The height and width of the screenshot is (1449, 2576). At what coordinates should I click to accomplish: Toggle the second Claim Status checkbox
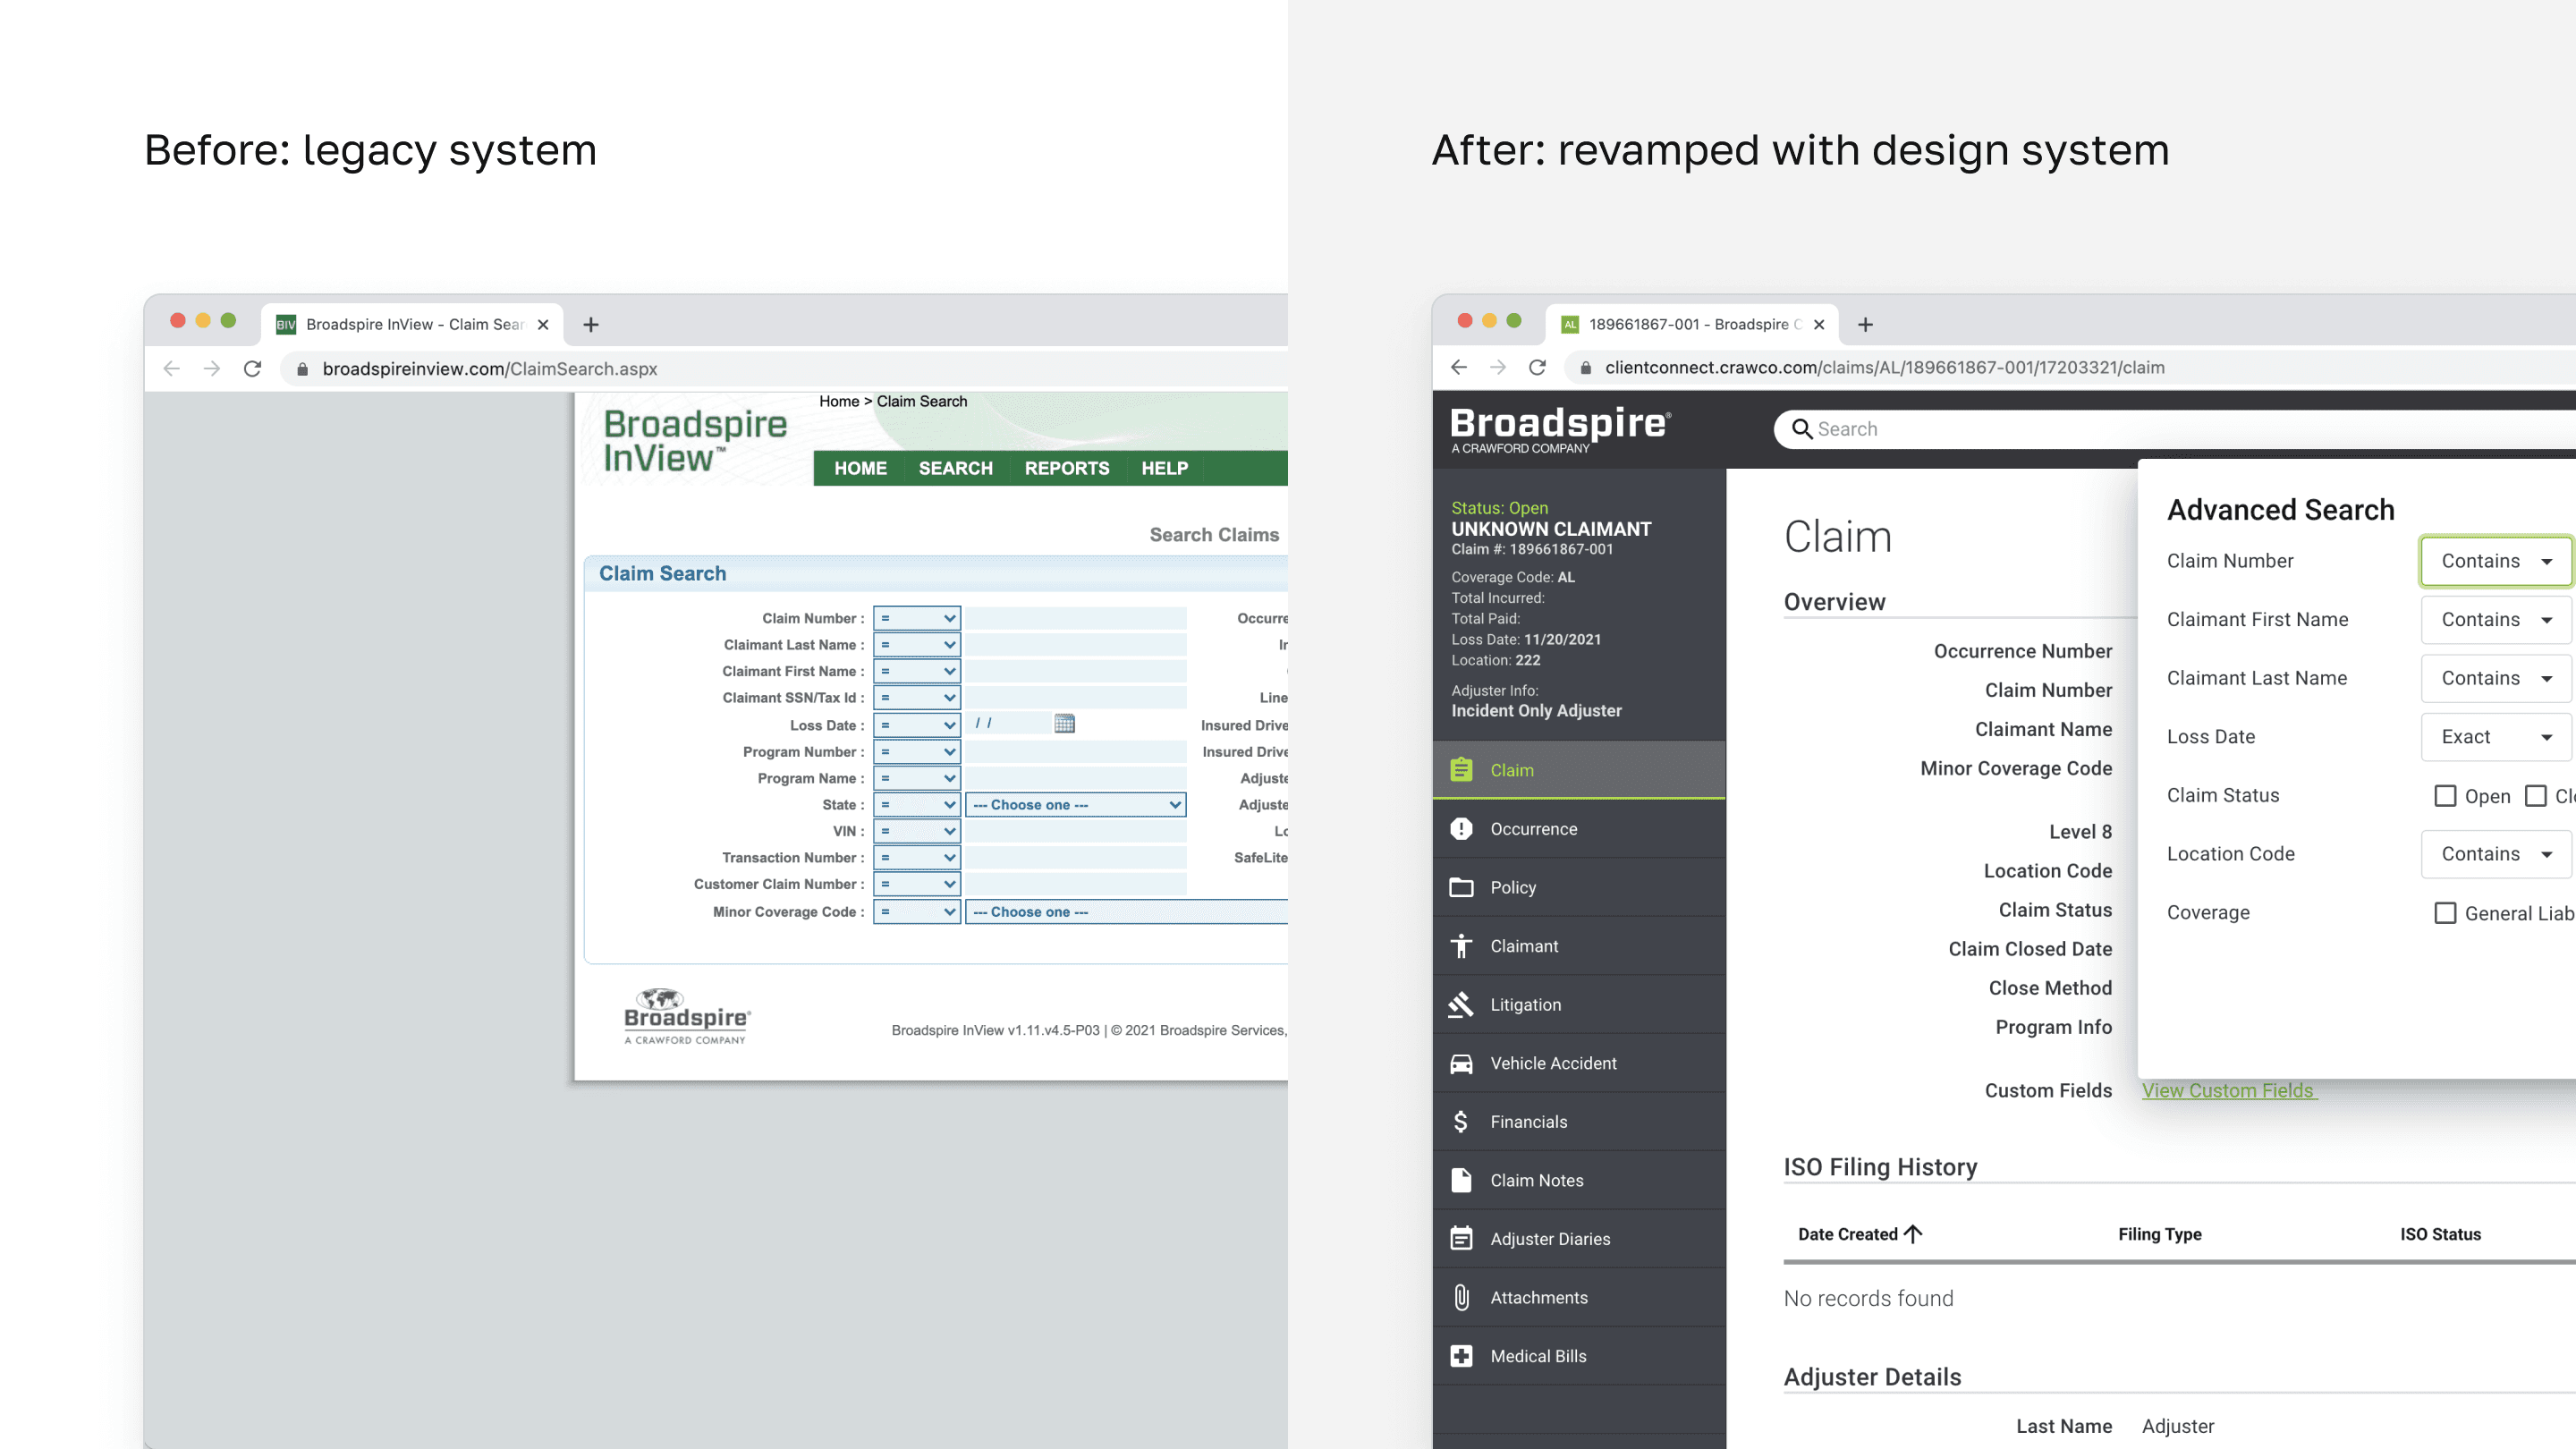point(2535,796)
